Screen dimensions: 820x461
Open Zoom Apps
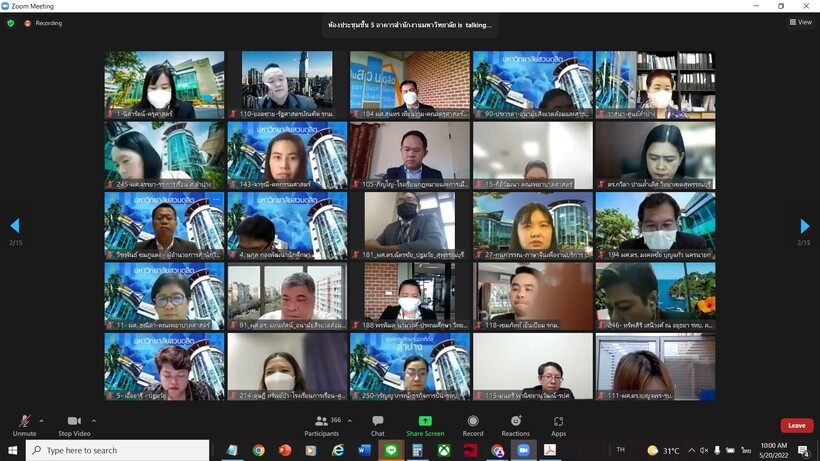tap(558, 424)
